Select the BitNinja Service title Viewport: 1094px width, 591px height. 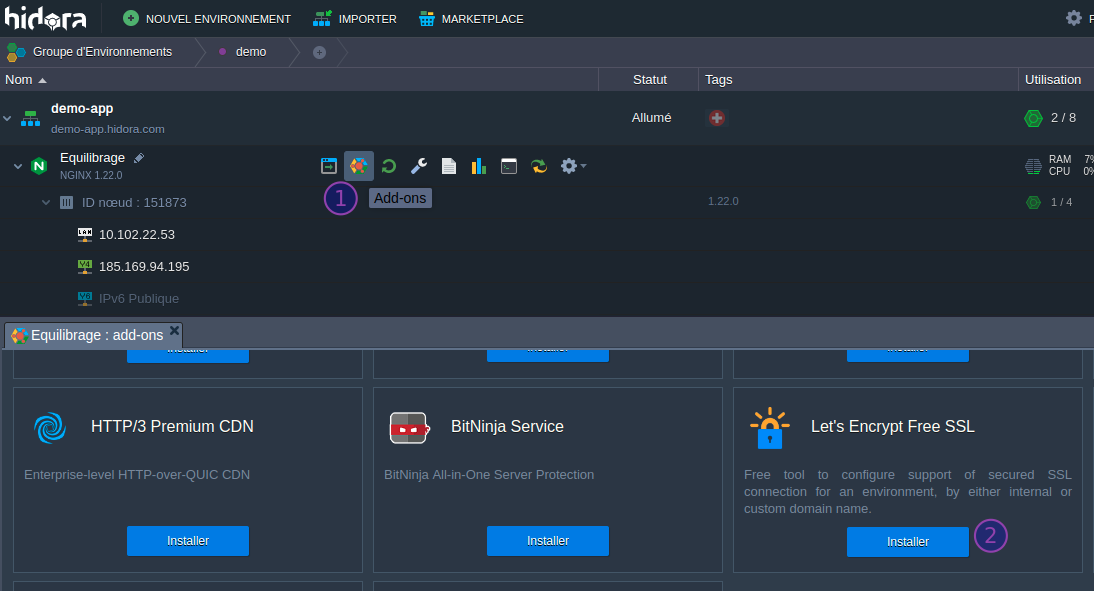pyautogui.click(x=507, y=426)
